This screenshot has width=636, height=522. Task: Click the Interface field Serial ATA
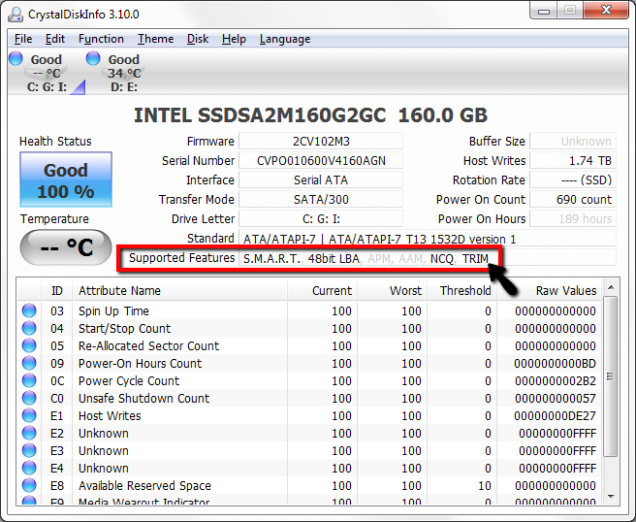pos(321,180)
